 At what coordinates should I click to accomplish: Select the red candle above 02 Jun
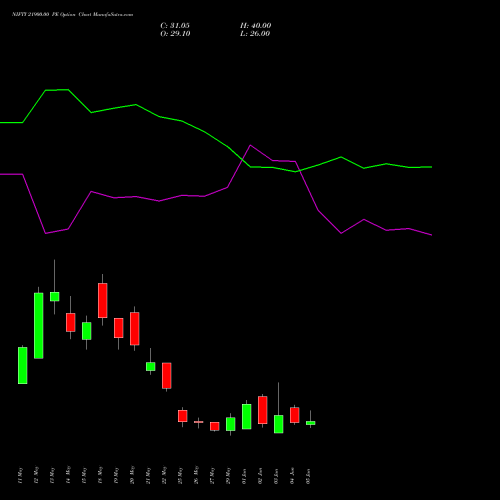point(263,410)
